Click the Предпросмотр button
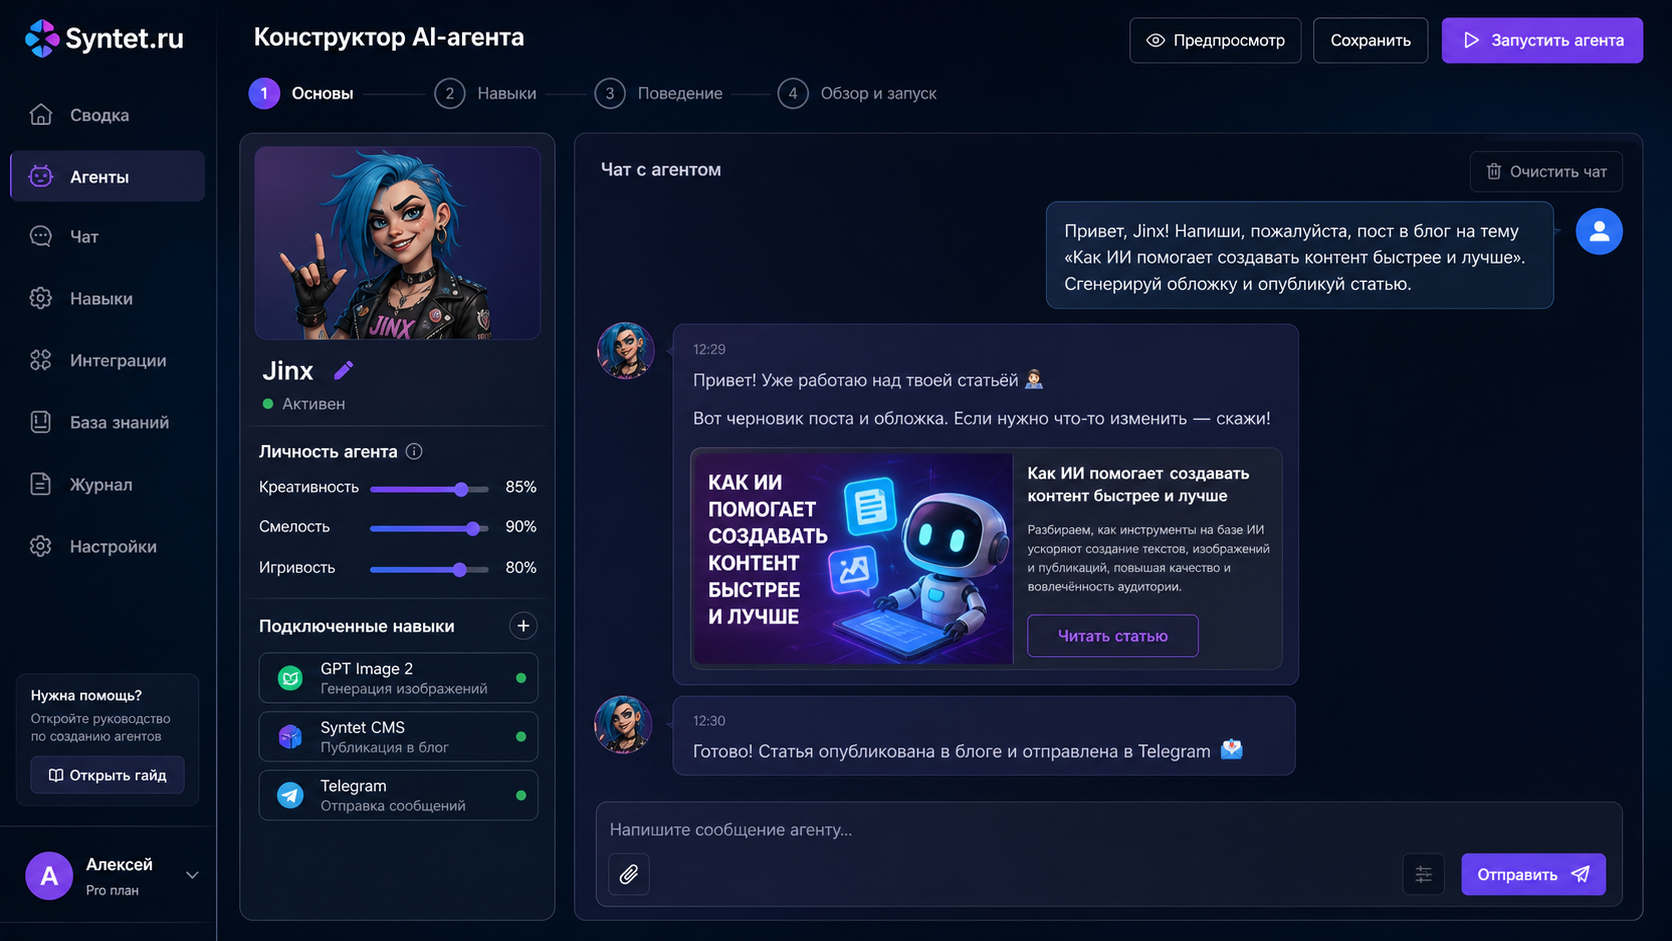 pyautogui.click(x=1215, y=41)
